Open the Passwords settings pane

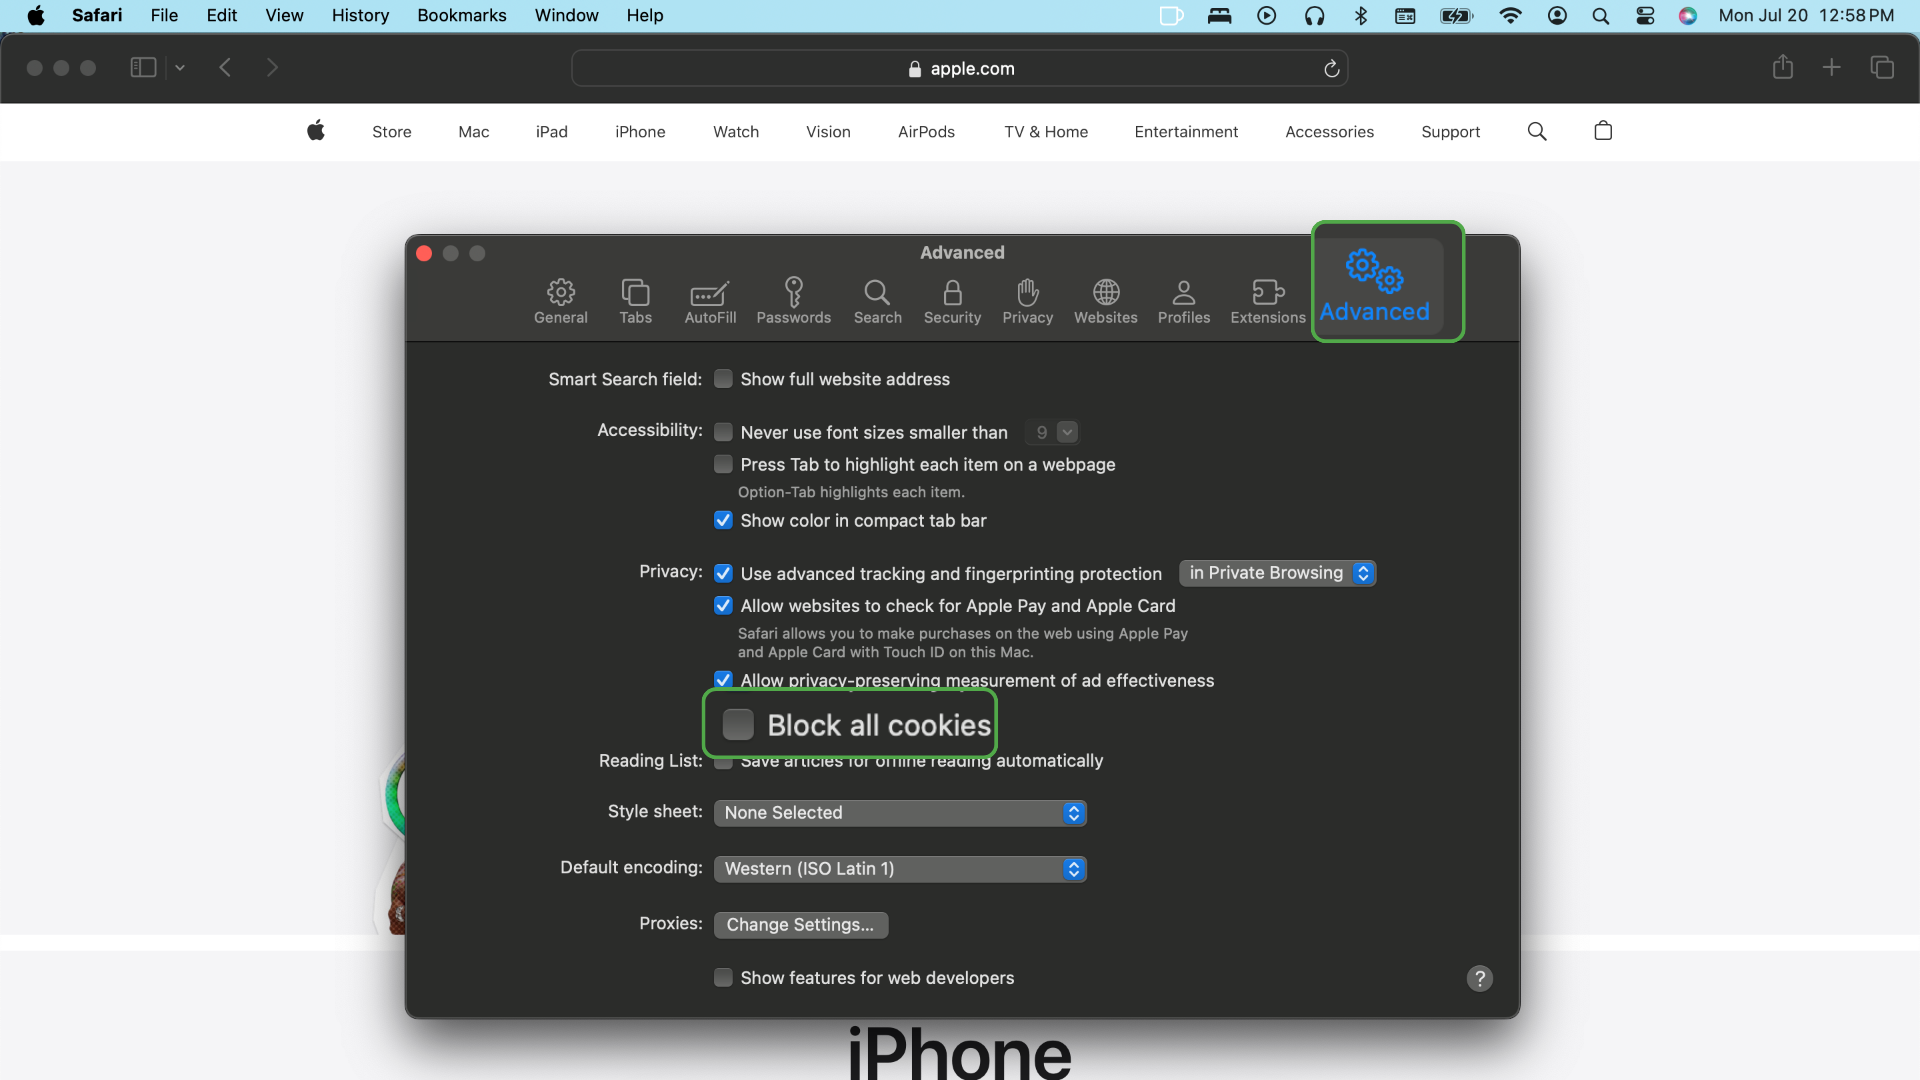coord(793,301)
